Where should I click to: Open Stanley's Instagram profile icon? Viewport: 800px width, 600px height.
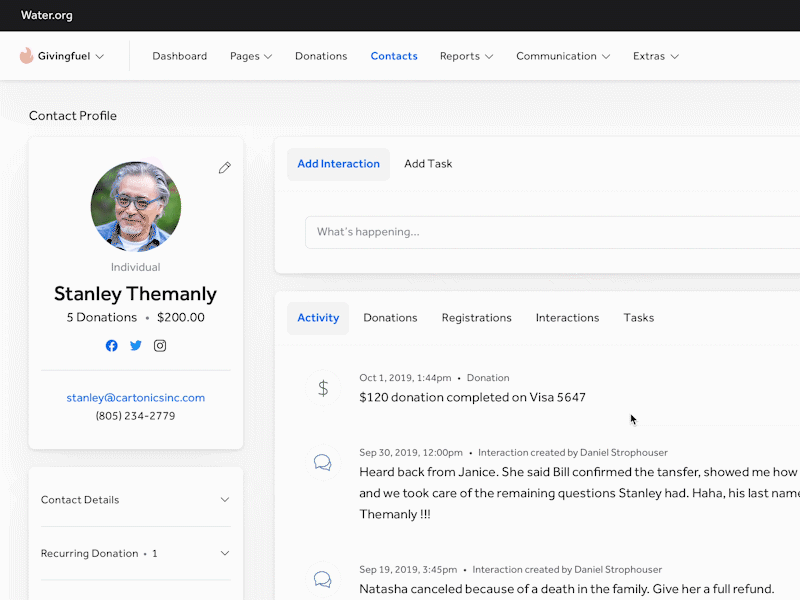[160, 346]
